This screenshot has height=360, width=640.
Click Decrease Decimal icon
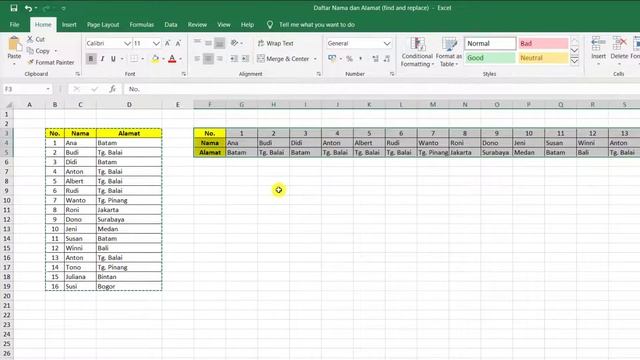point(387,59)
